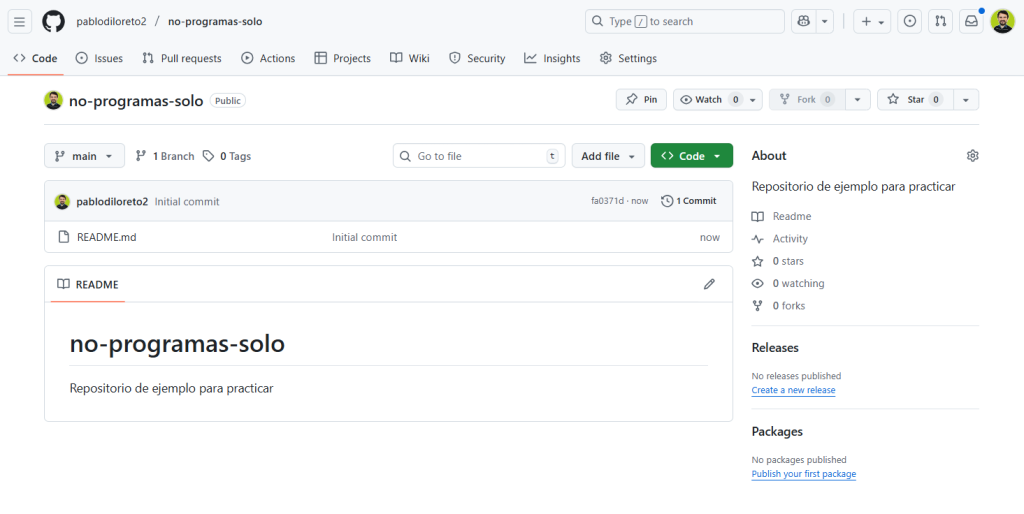The width and height of the screenshot is (1024, 514).
Task: Click the GitHub logo icon
Action: click(53, 21)
